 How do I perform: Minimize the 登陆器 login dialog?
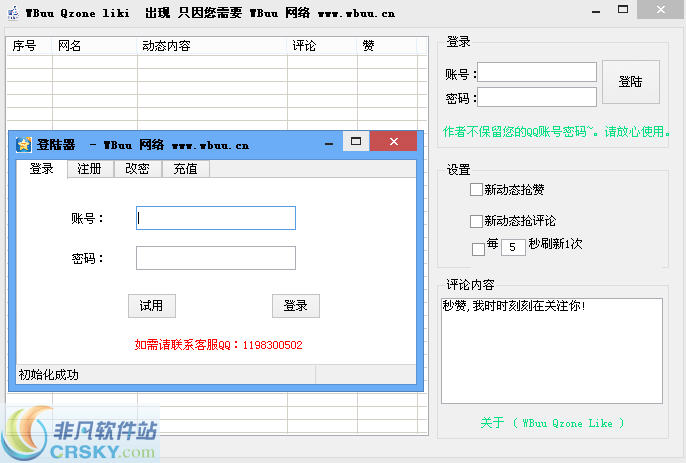pyautogui.click(x=329, y=143)
